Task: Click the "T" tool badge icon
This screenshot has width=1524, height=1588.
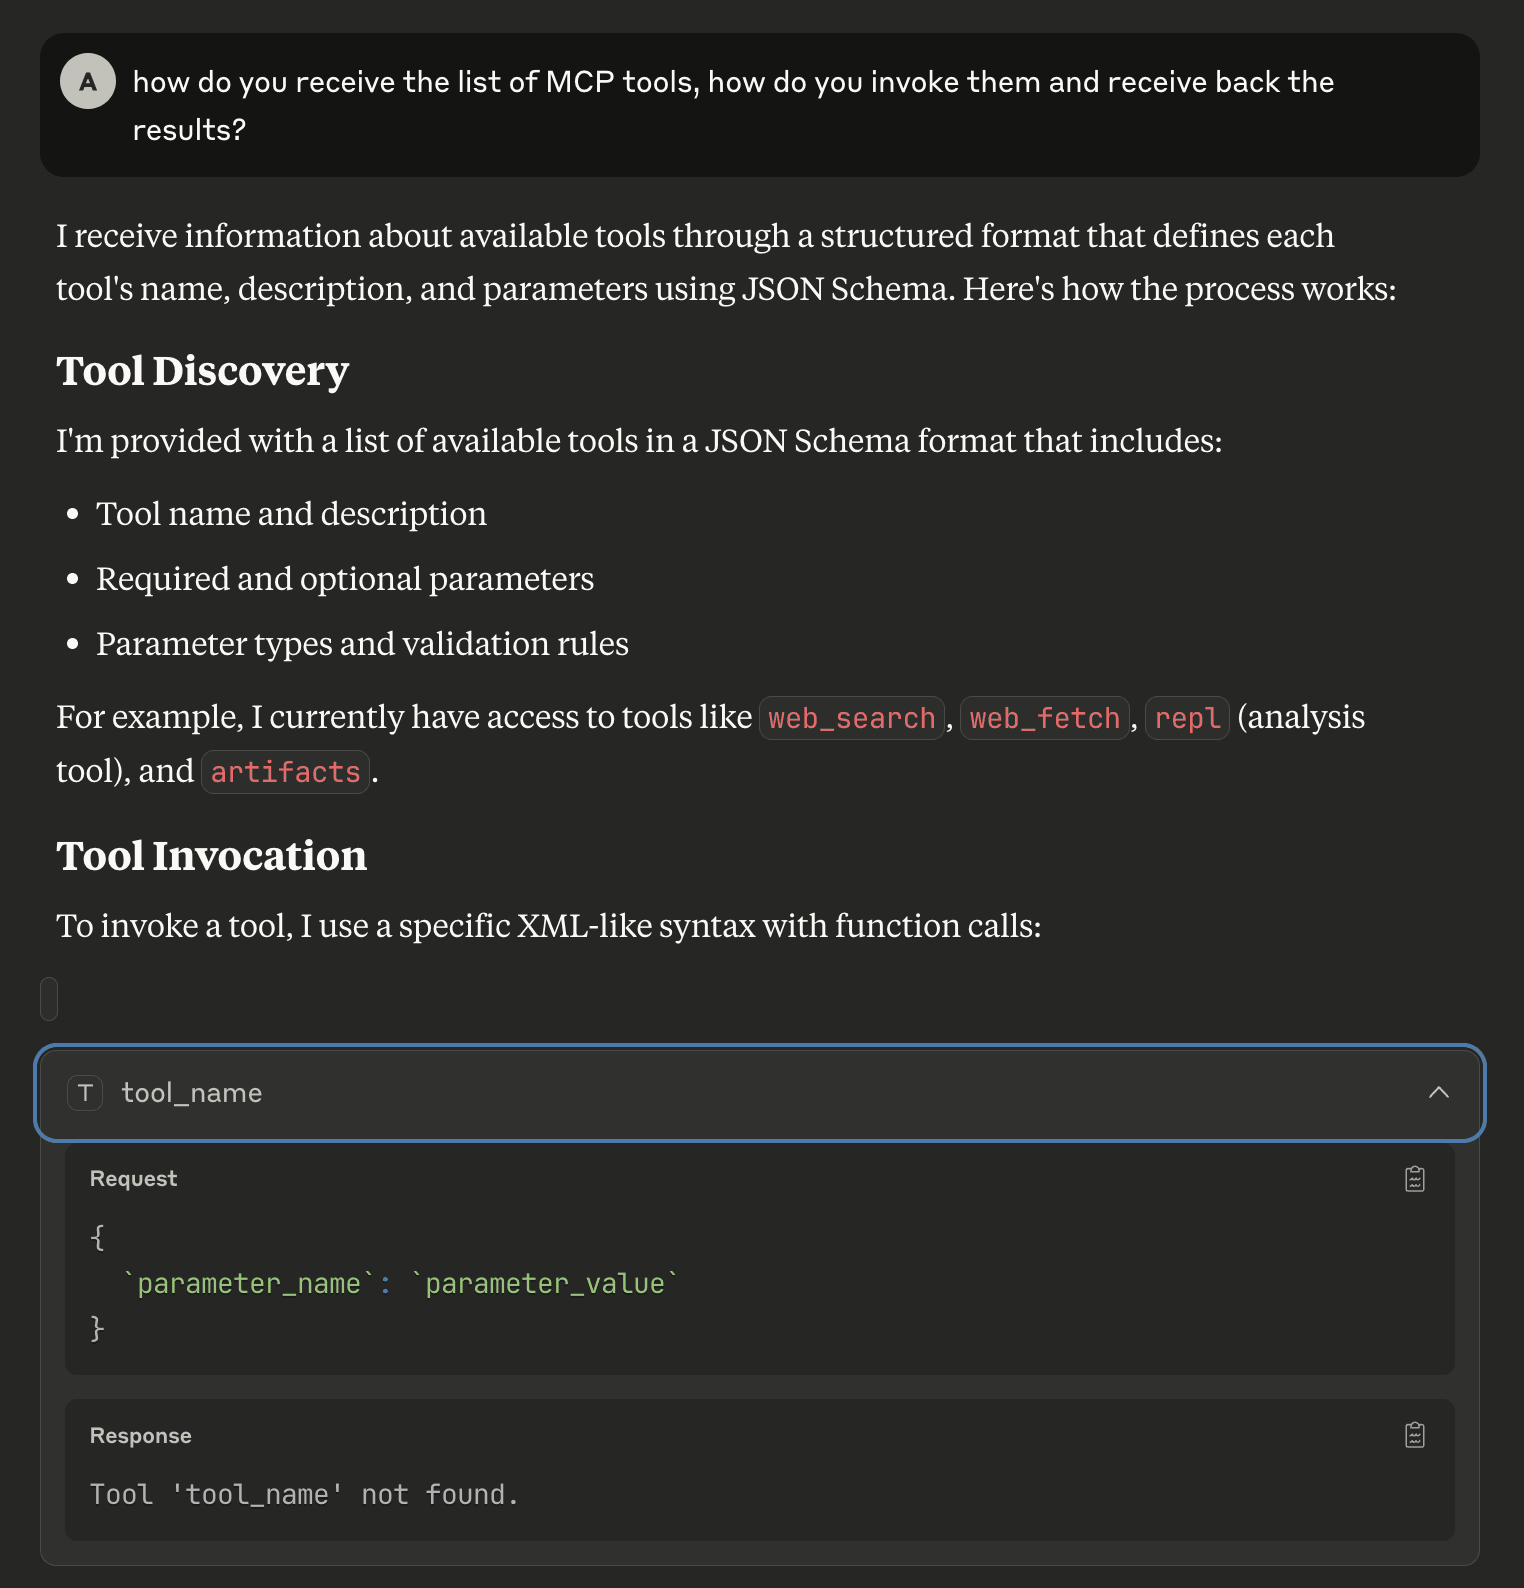Action: tap(85, 1093)
